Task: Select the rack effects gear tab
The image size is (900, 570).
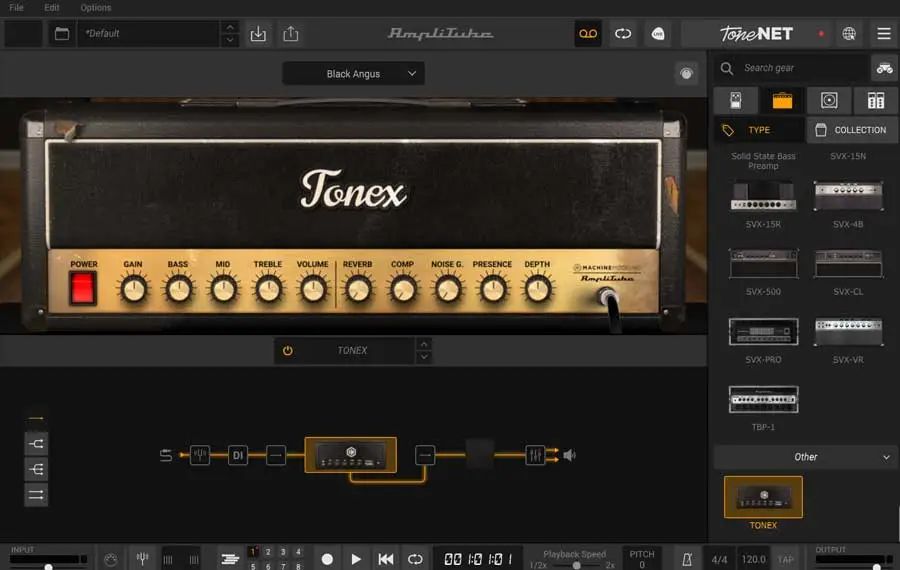Action: (876, 100)
